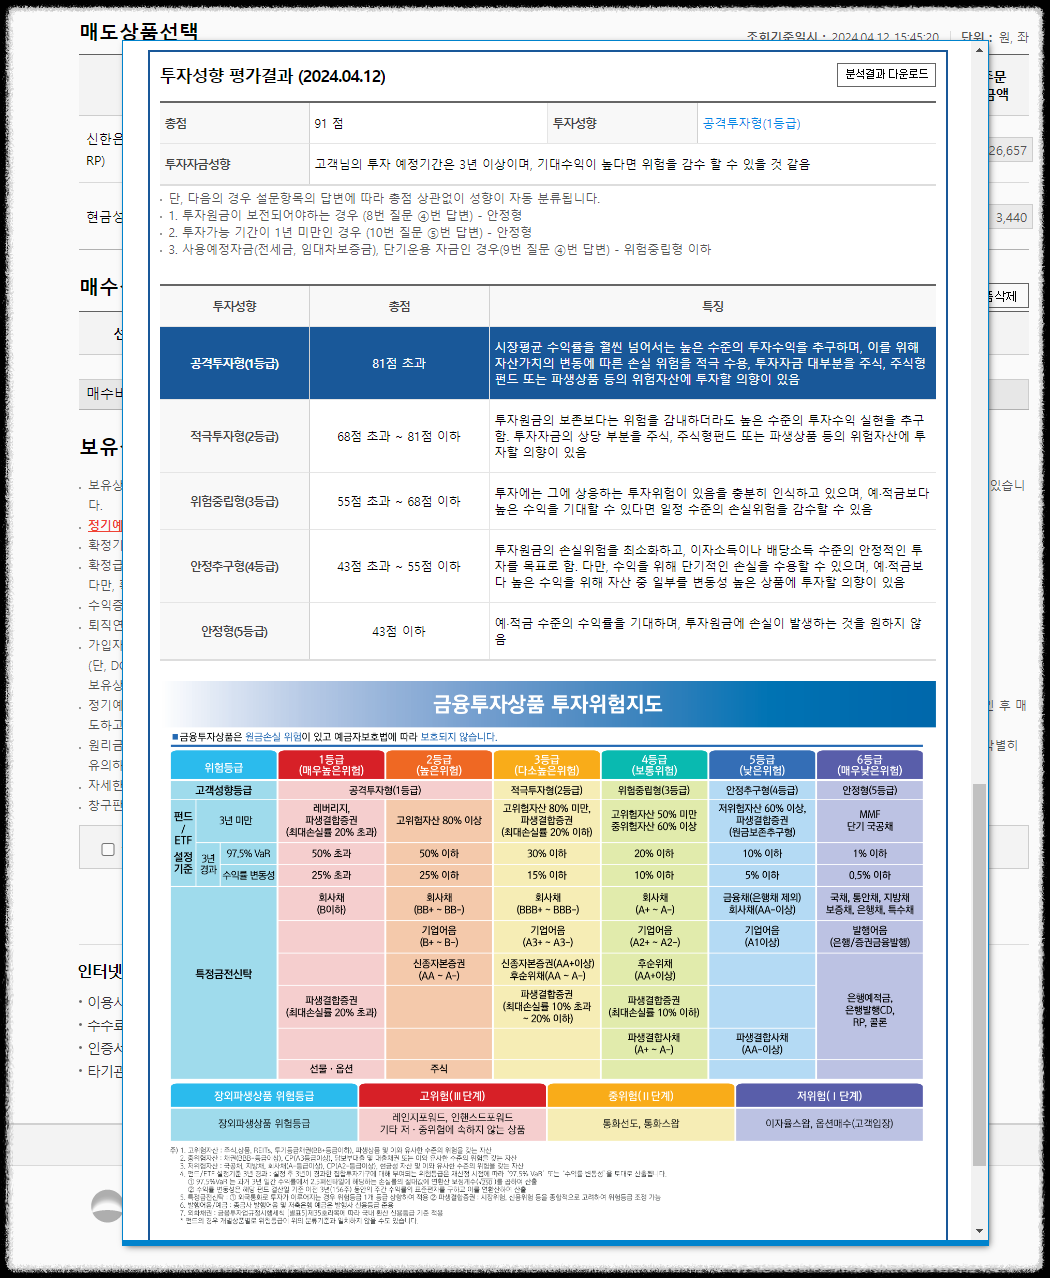
Task: Click the red 1등급 (매우높은위험) header
Action: 331,765
